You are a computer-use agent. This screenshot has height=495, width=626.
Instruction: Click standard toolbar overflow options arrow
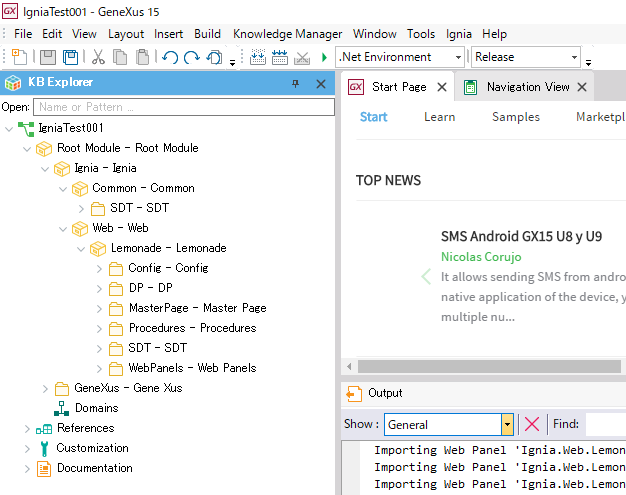pyautogui.click(x=232, y=63)
